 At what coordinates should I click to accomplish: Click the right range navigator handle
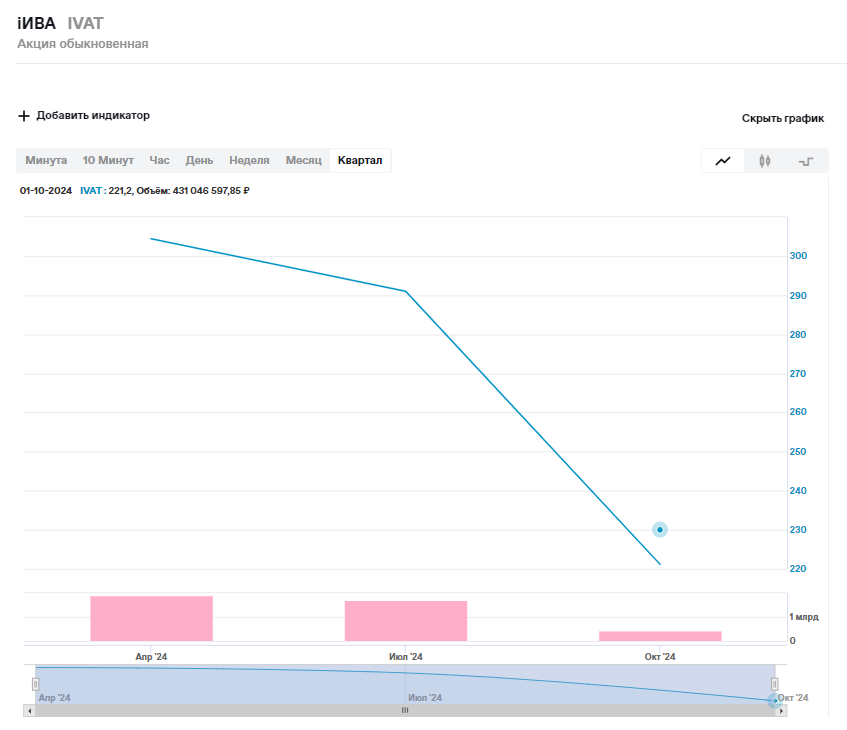[x=774, y=684]
